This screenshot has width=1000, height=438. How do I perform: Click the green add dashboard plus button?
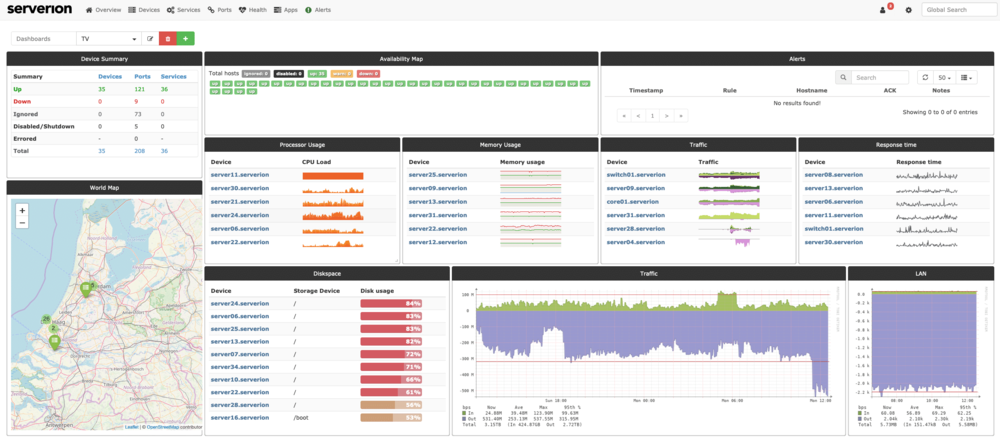(185, 38)
